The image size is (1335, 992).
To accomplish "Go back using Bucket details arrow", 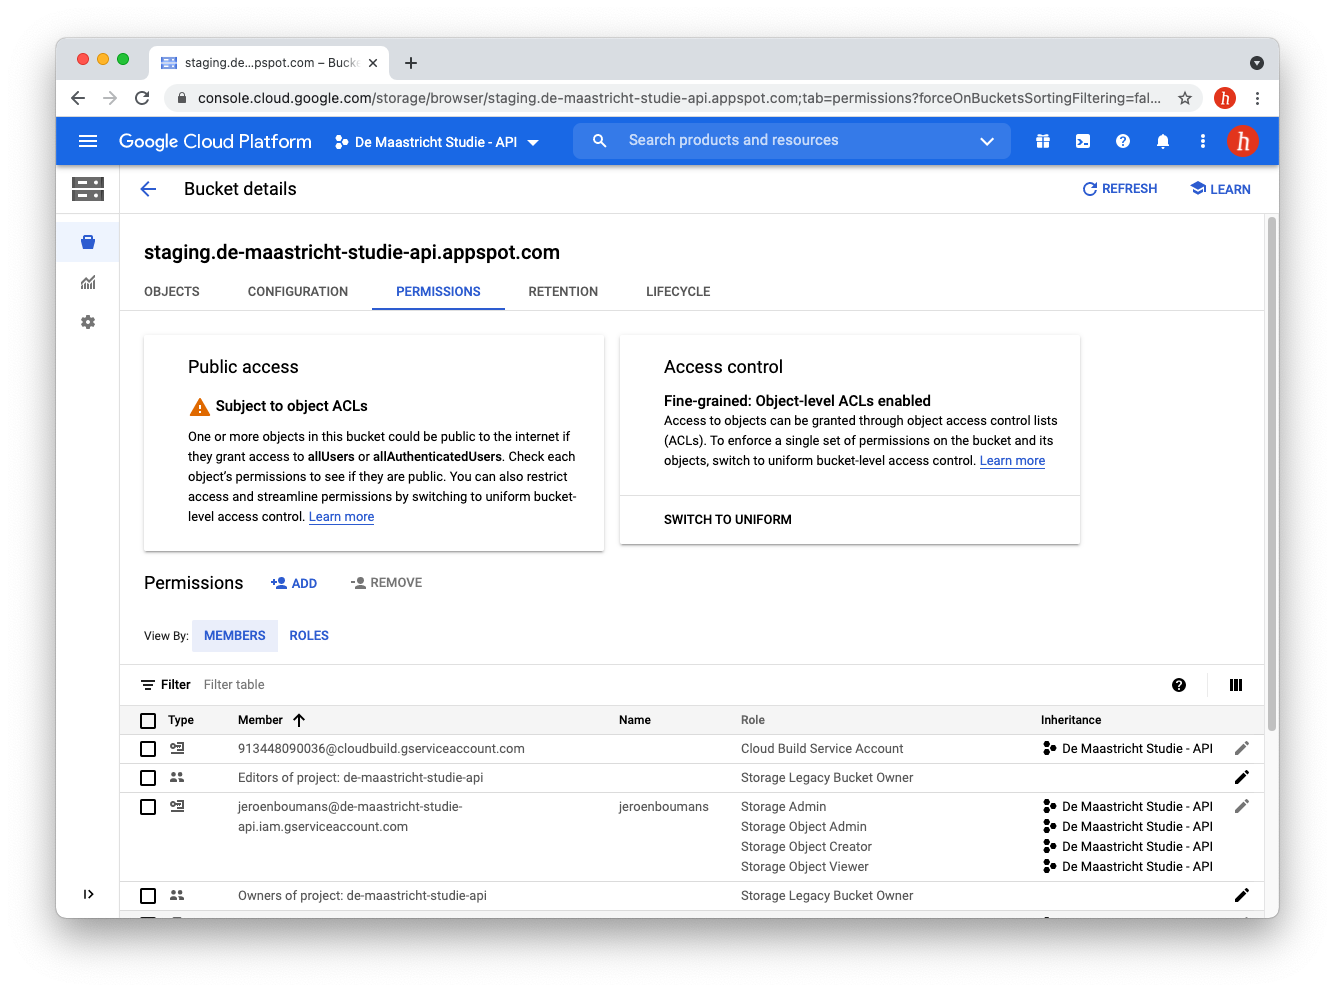I will 149,189.
